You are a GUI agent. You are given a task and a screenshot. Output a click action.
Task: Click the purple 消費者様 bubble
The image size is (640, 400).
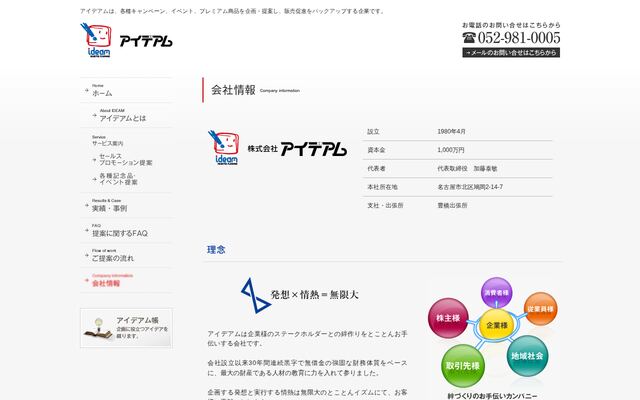coord(496,292)
